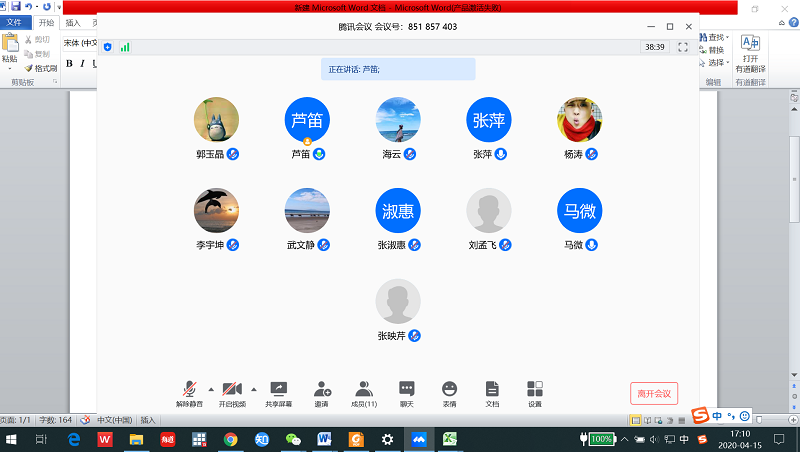Open microphone options arrow next to unmute
The image size is (800, 452).
click(211, 390)
